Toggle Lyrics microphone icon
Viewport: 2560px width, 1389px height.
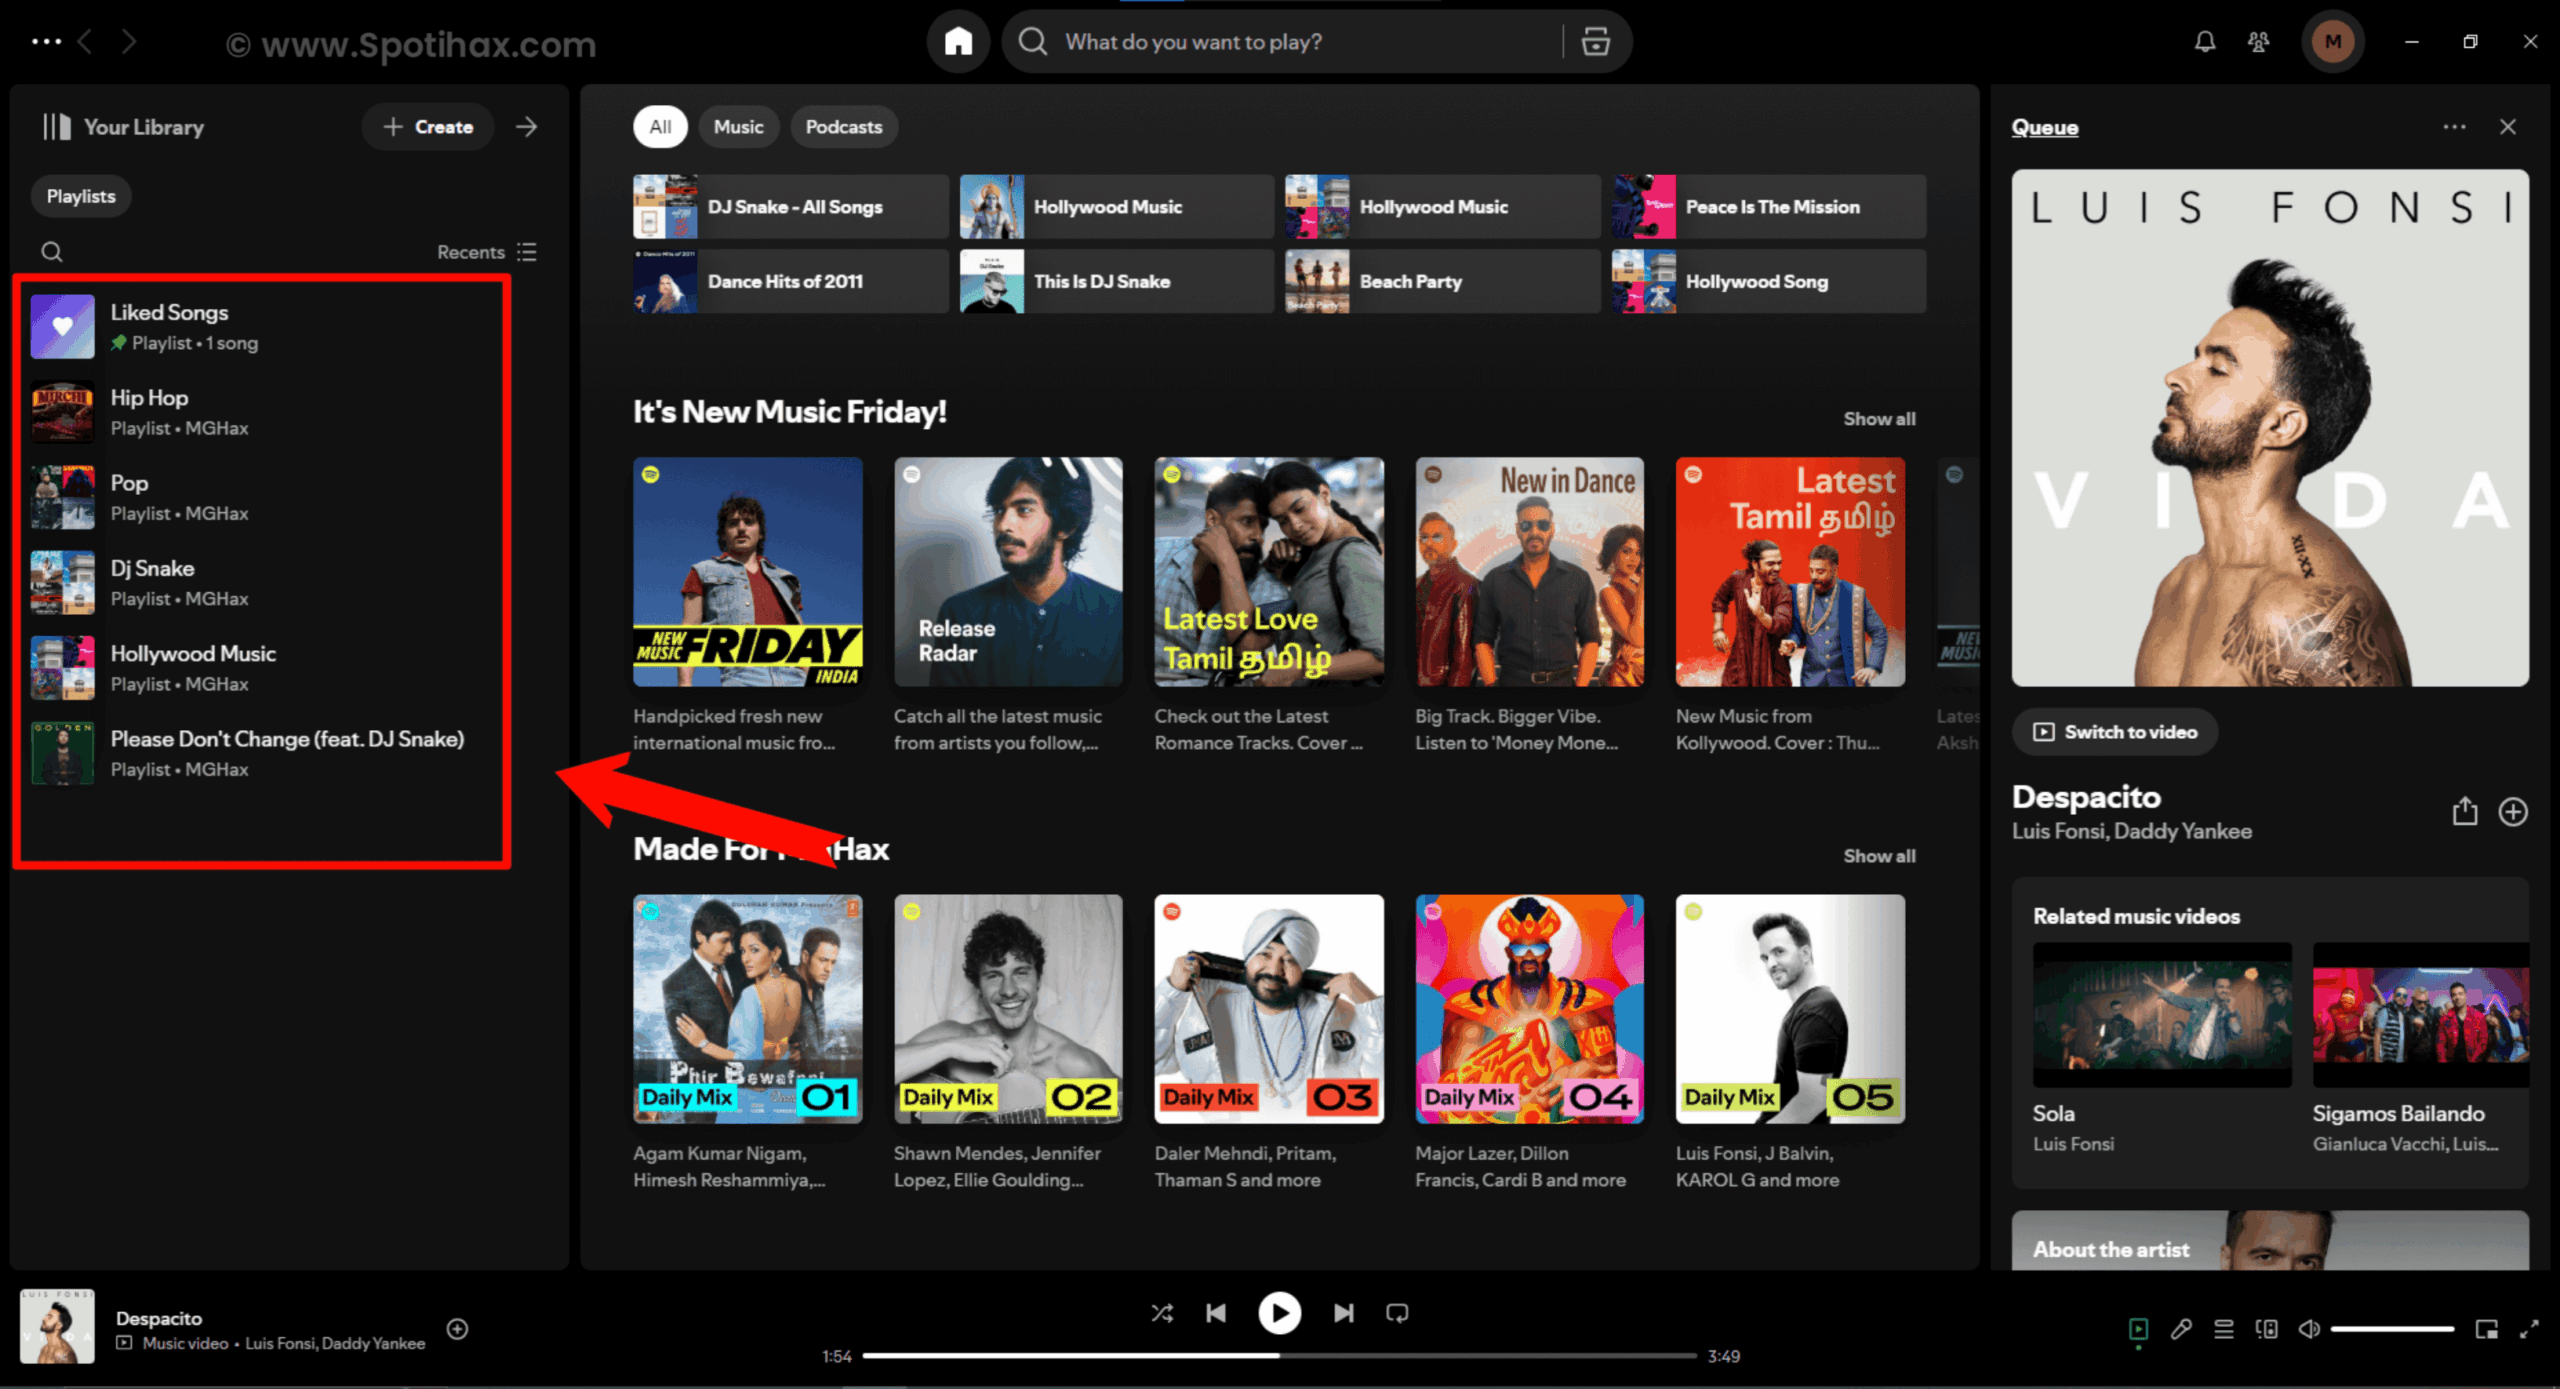[x=2181, y=1329]
